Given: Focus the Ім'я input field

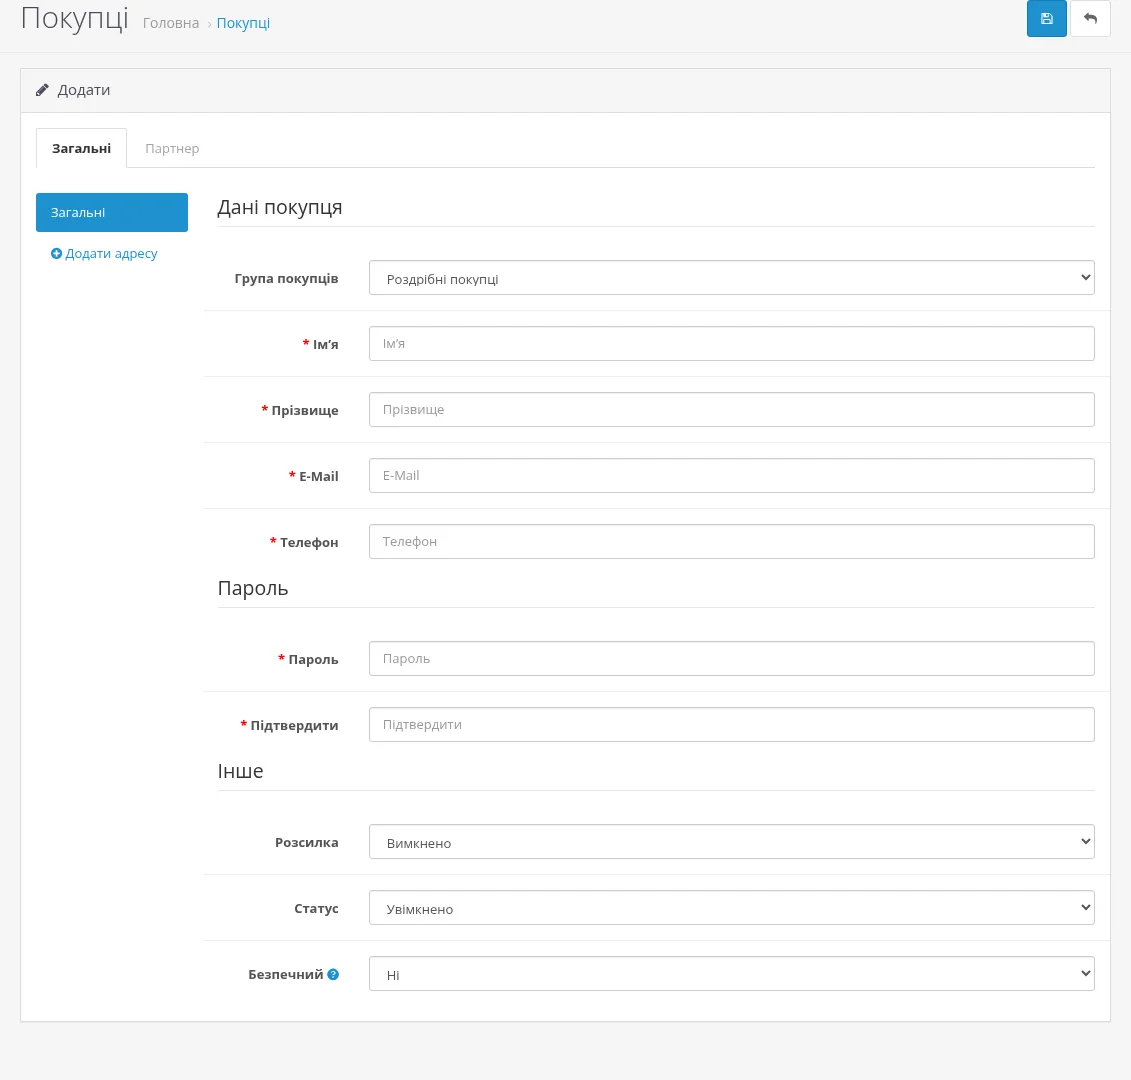Looking at the screenshot, I should pos(731,343).
